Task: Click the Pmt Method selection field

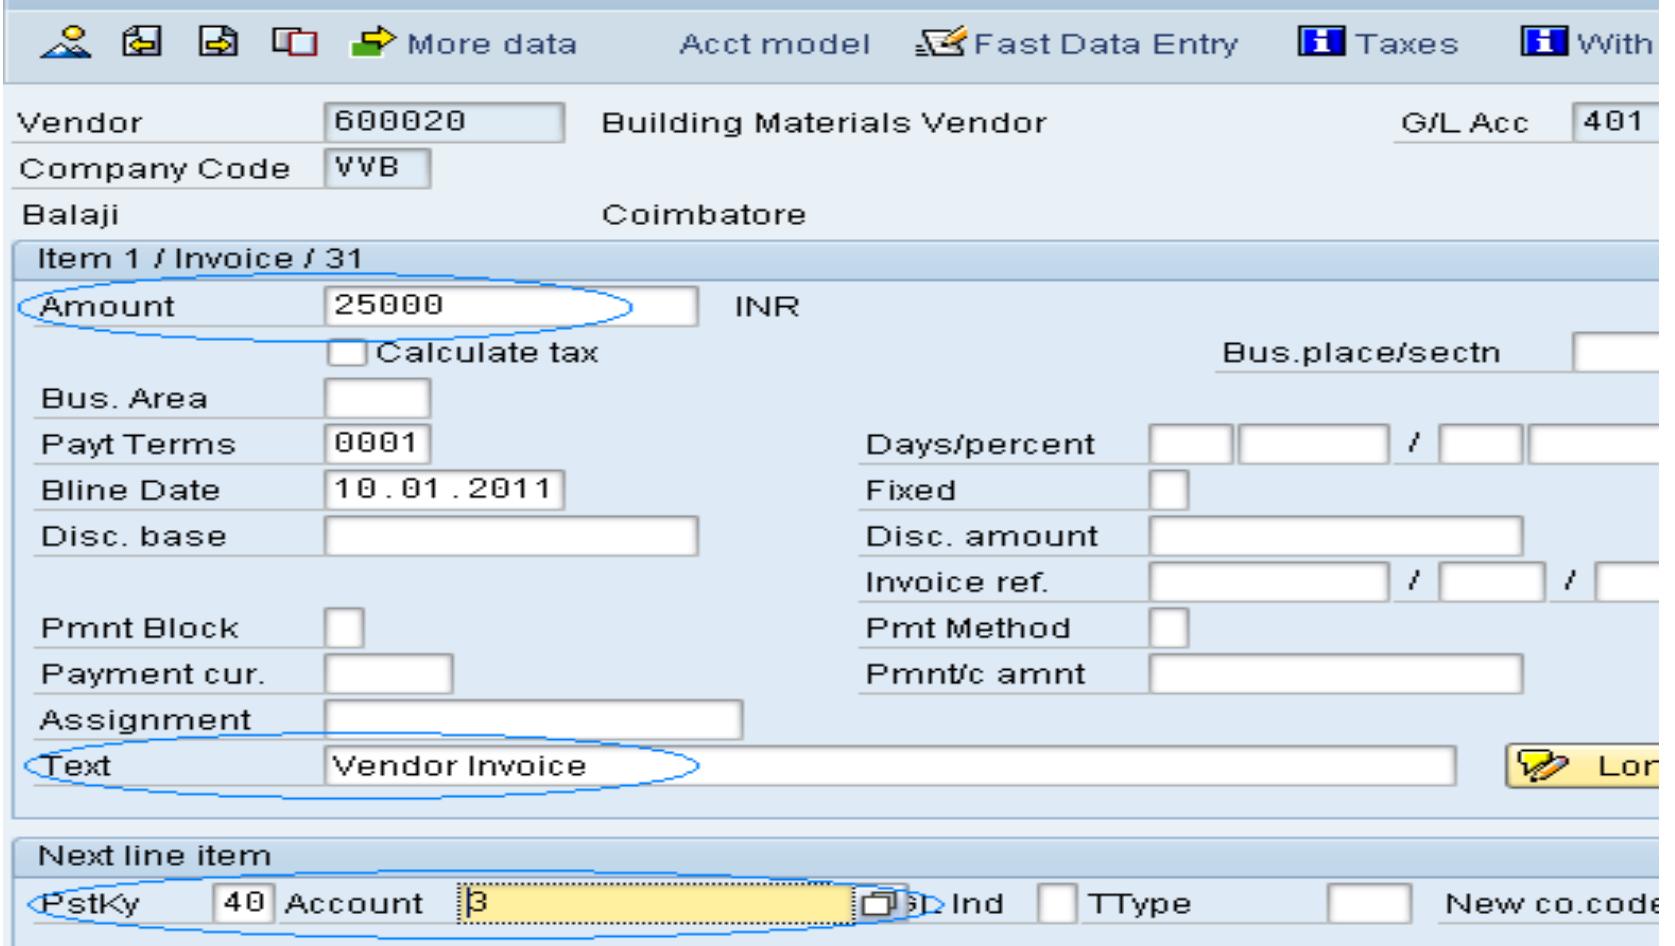Action: [x=1168, y=629]
